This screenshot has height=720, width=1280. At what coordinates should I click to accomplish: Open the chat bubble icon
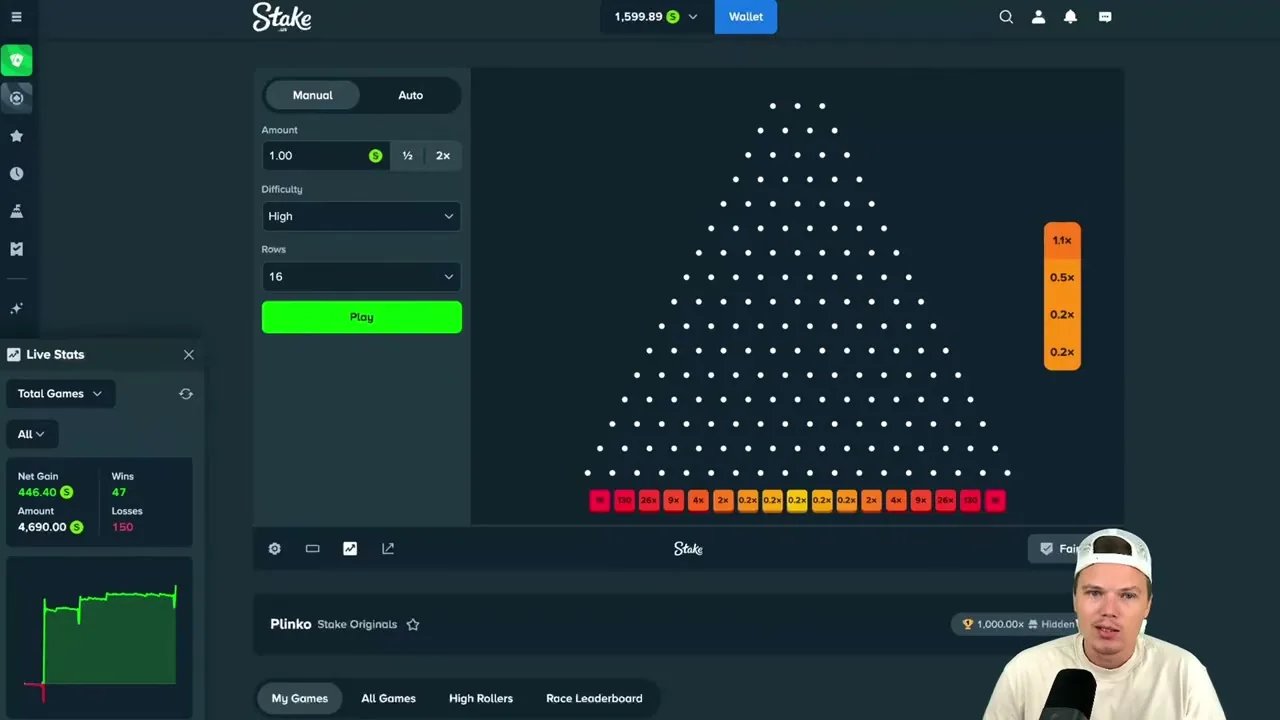(x=1105, y=17)
